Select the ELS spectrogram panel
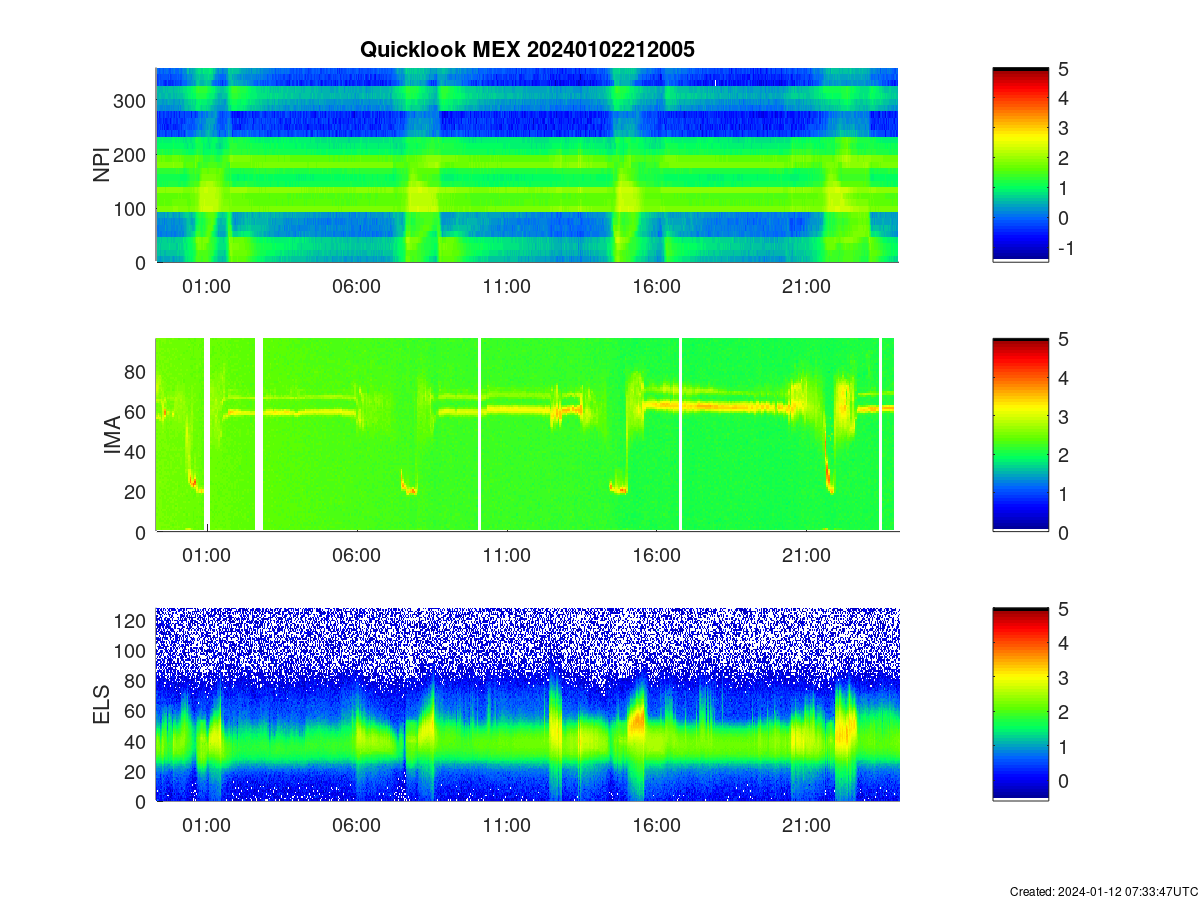The width and height of the screenshot is (1200, 900). 527,705
